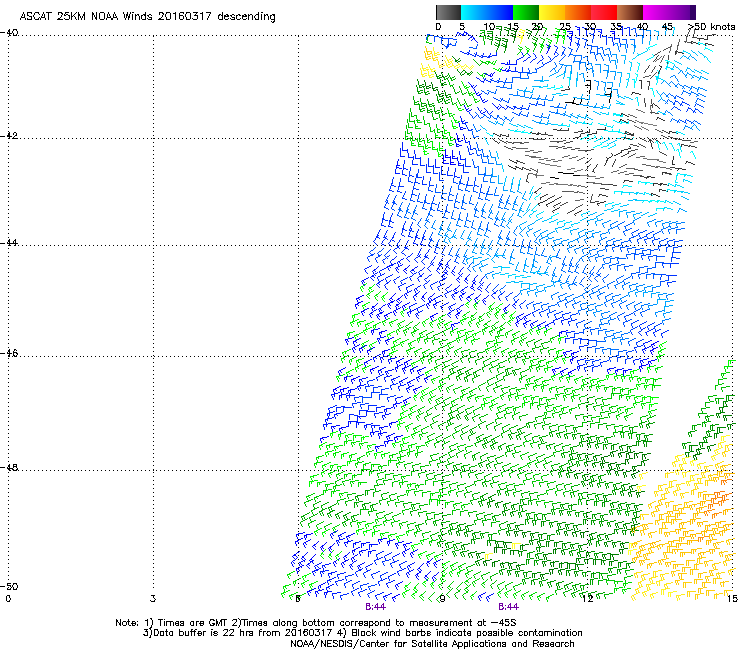
Task: Select the -50 latitude axis label
Action: [9, 586]
